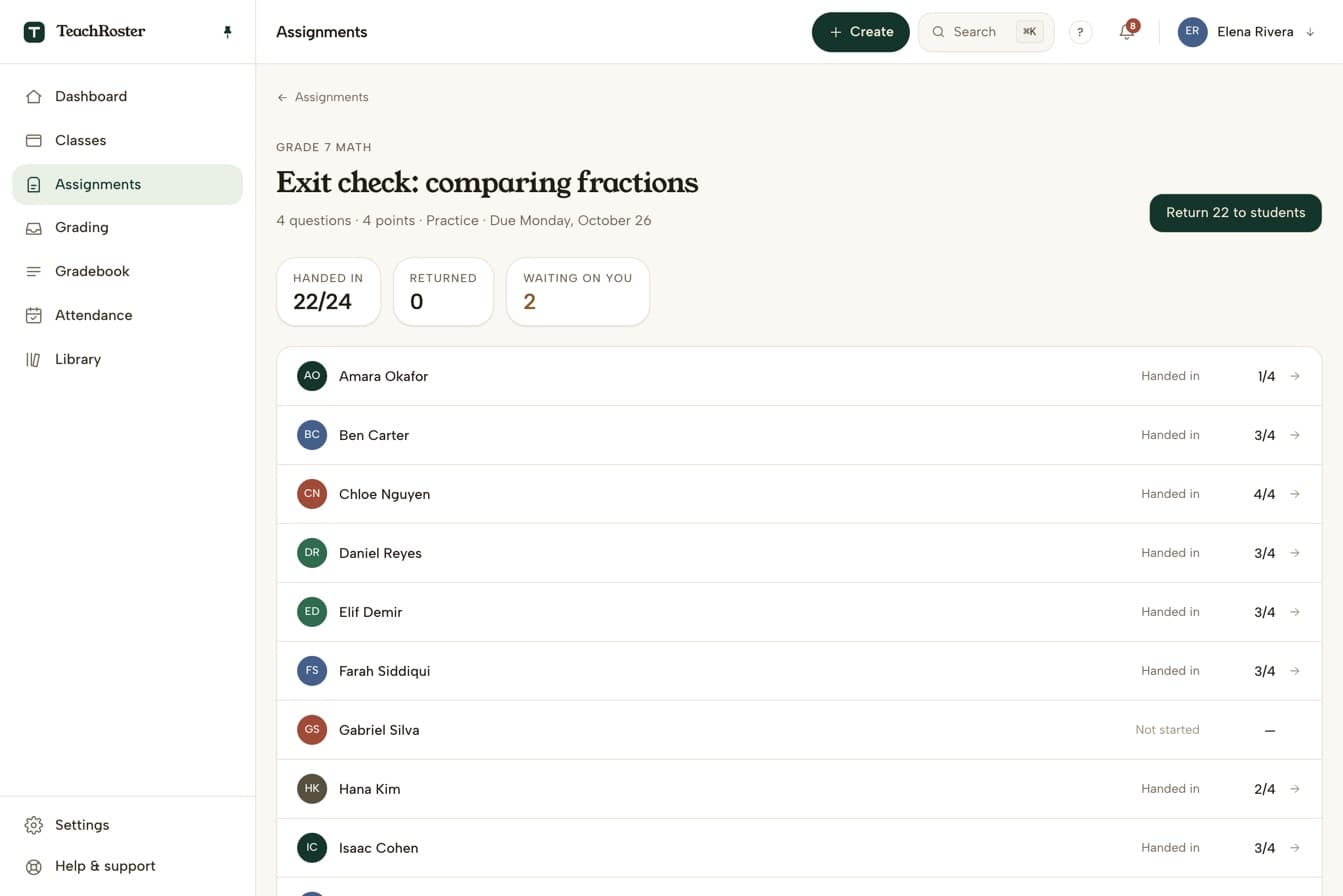
Task: Open Ben Carter's submission arrow
Action: 1295,435
